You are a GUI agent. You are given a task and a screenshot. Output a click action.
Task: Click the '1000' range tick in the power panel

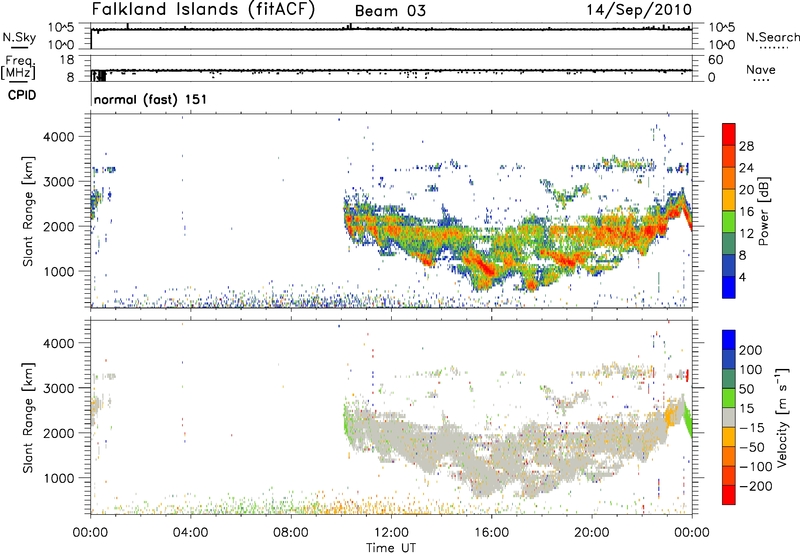(x=59, y=271)
